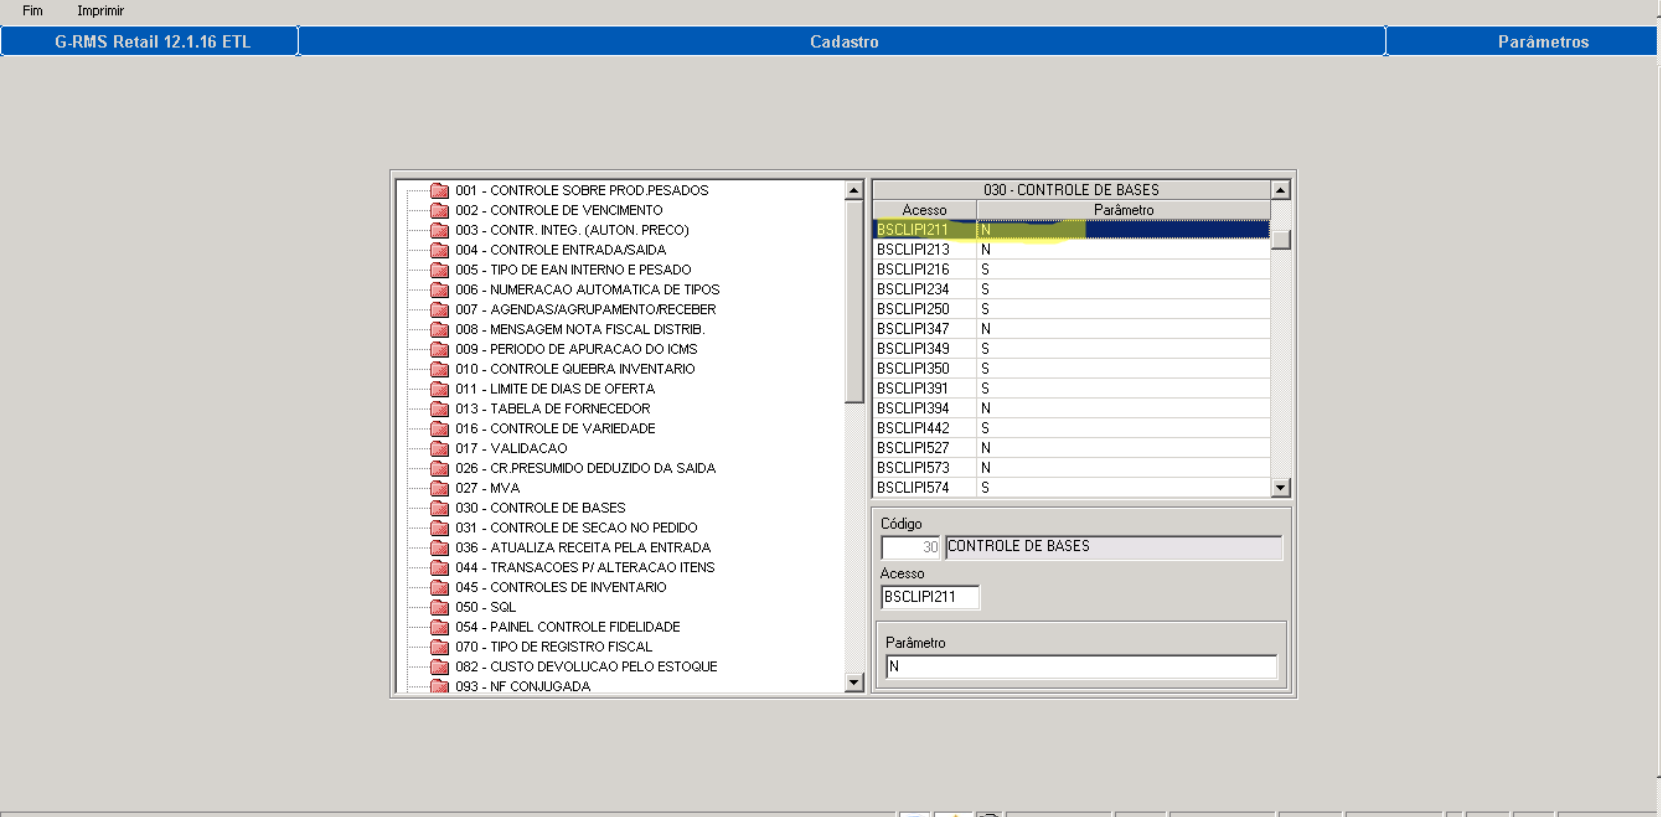Click the Parâmetro column header
The height and width of the screenshot is (817, 1661).
click(x=1123, y=210)
